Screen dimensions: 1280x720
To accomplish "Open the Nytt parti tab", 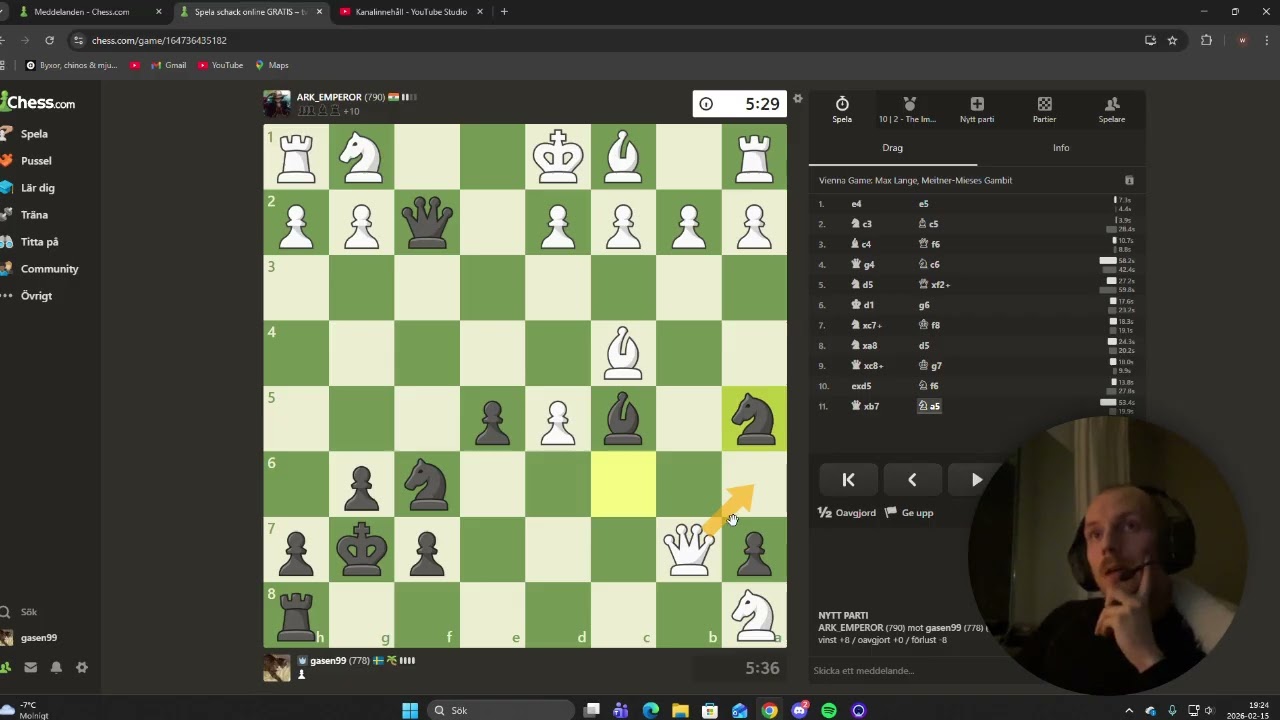I will (x=977, y=110).
